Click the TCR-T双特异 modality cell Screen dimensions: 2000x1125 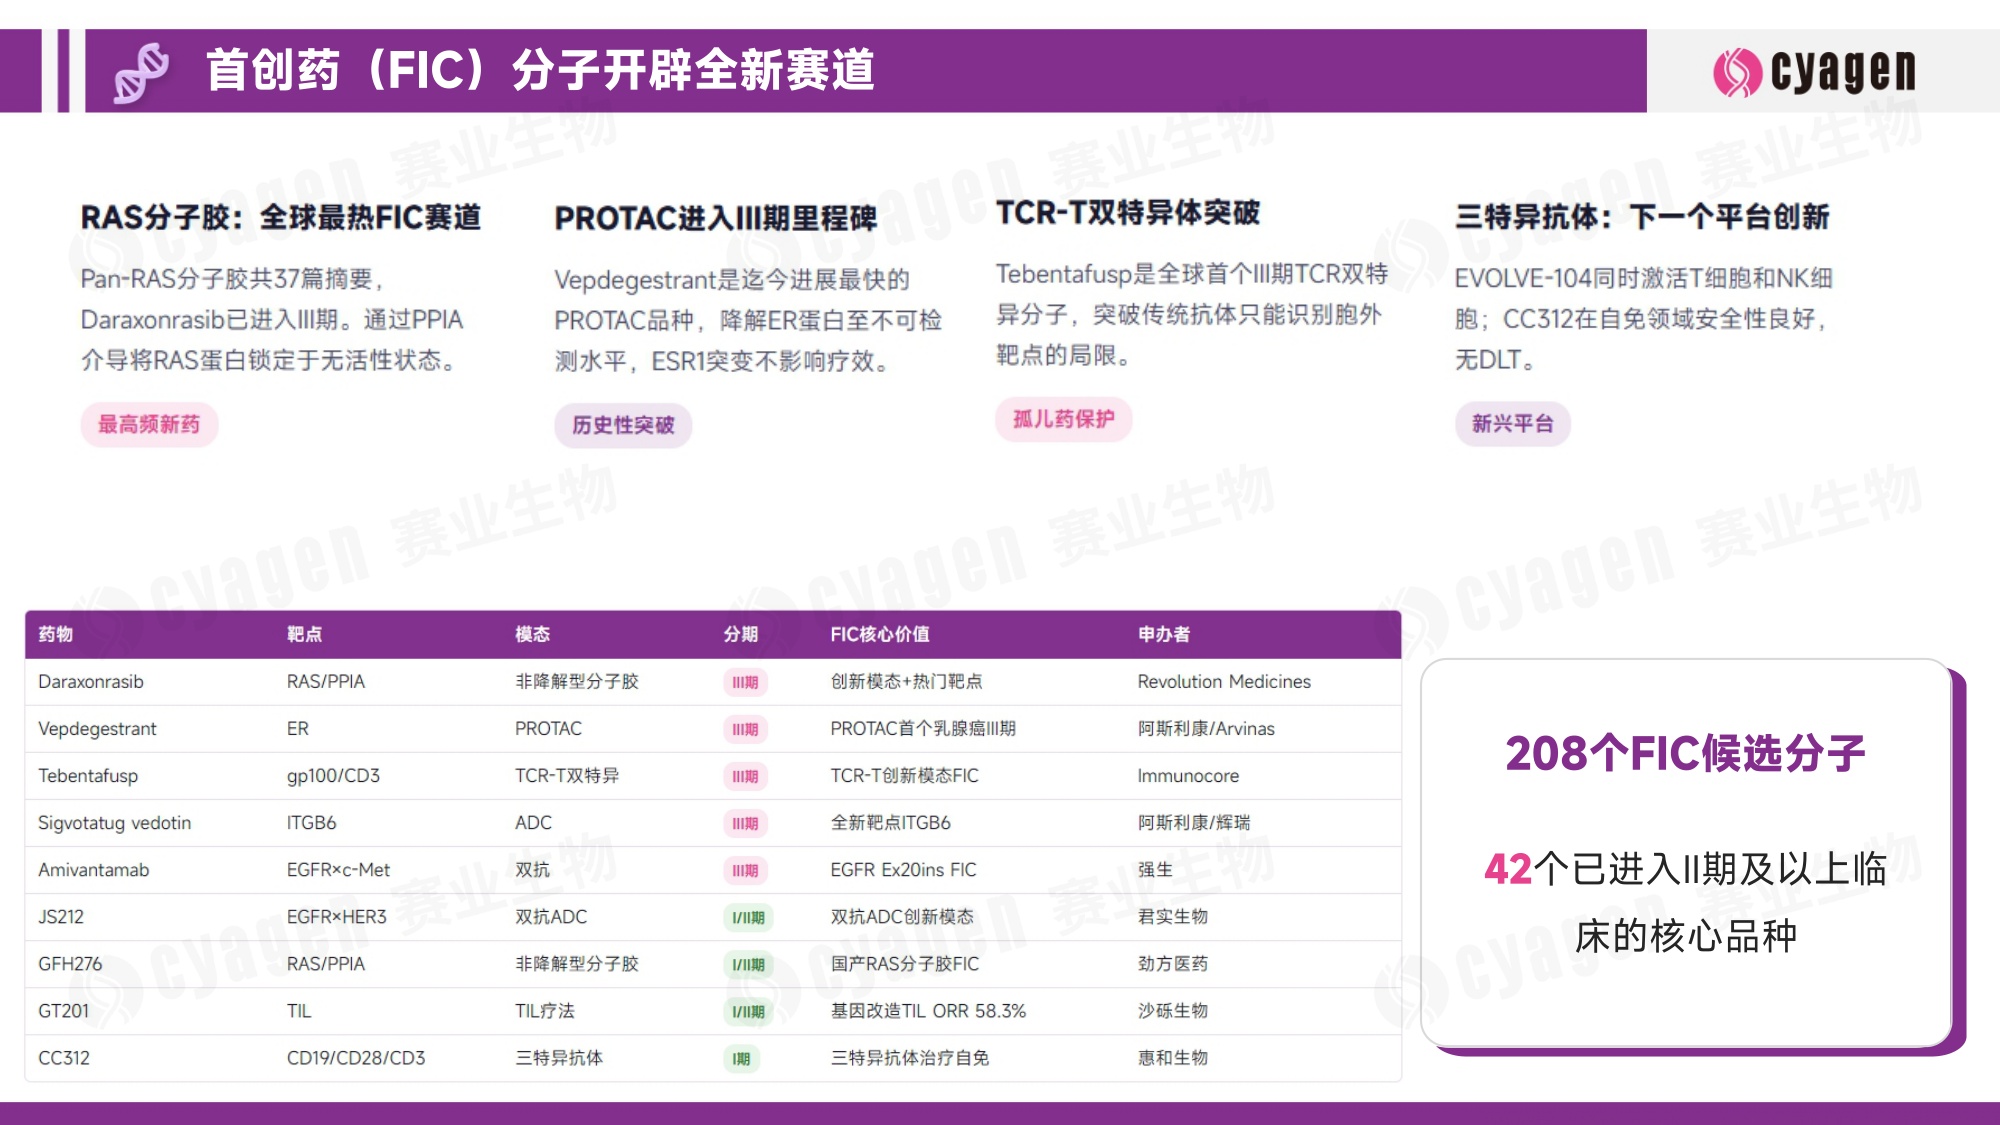pyautogui.click(x=567, y=776)
